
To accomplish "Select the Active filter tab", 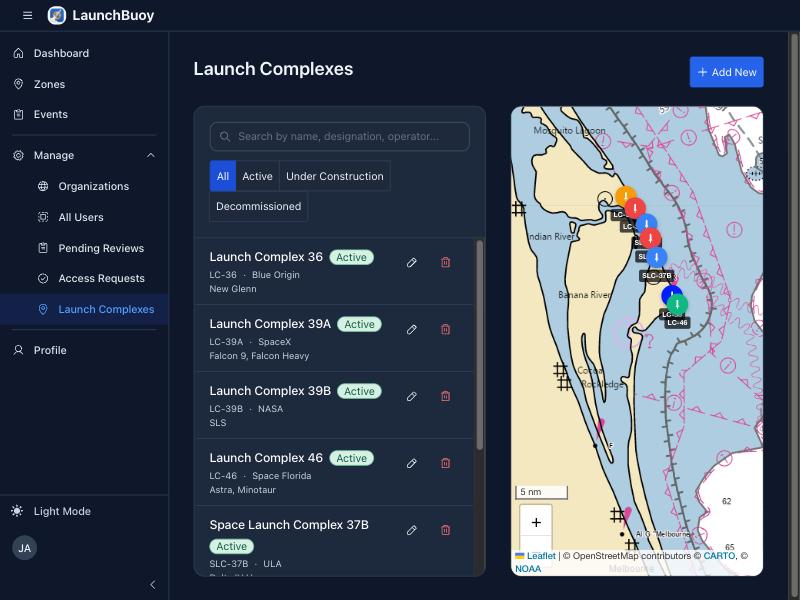I will (257, 176).
